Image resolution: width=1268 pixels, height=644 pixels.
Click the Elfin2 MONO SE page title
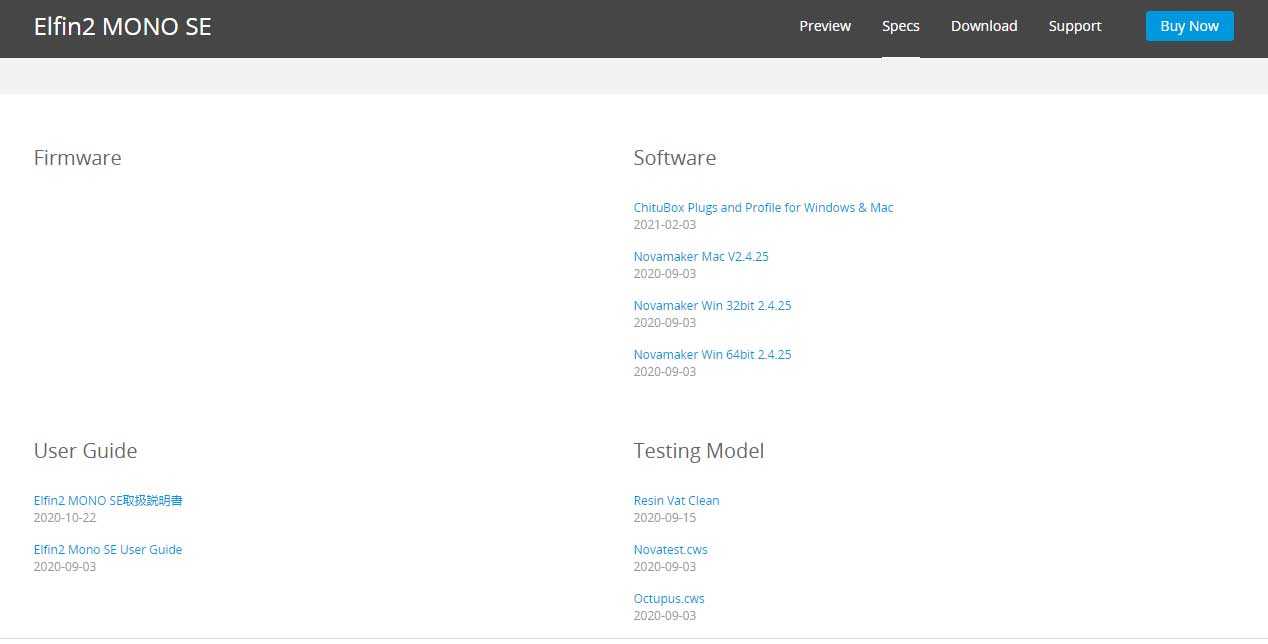(x=122, y=27)
